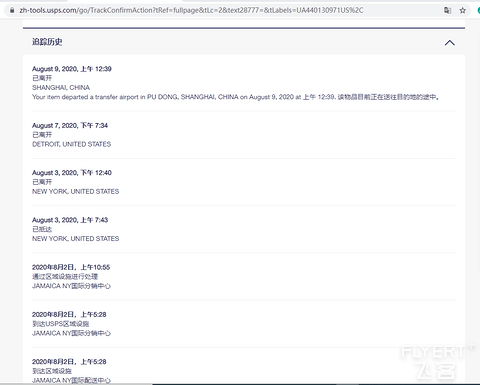
Task: Click the 已抵达 status label
Action: tap(42, 229)
